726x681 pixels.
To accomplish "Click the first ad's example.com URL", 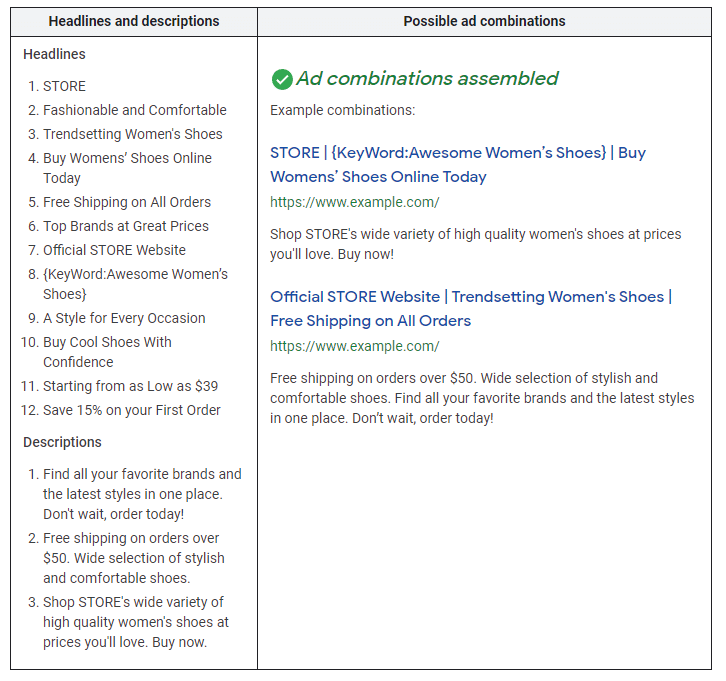I will [x=354, y=202].
